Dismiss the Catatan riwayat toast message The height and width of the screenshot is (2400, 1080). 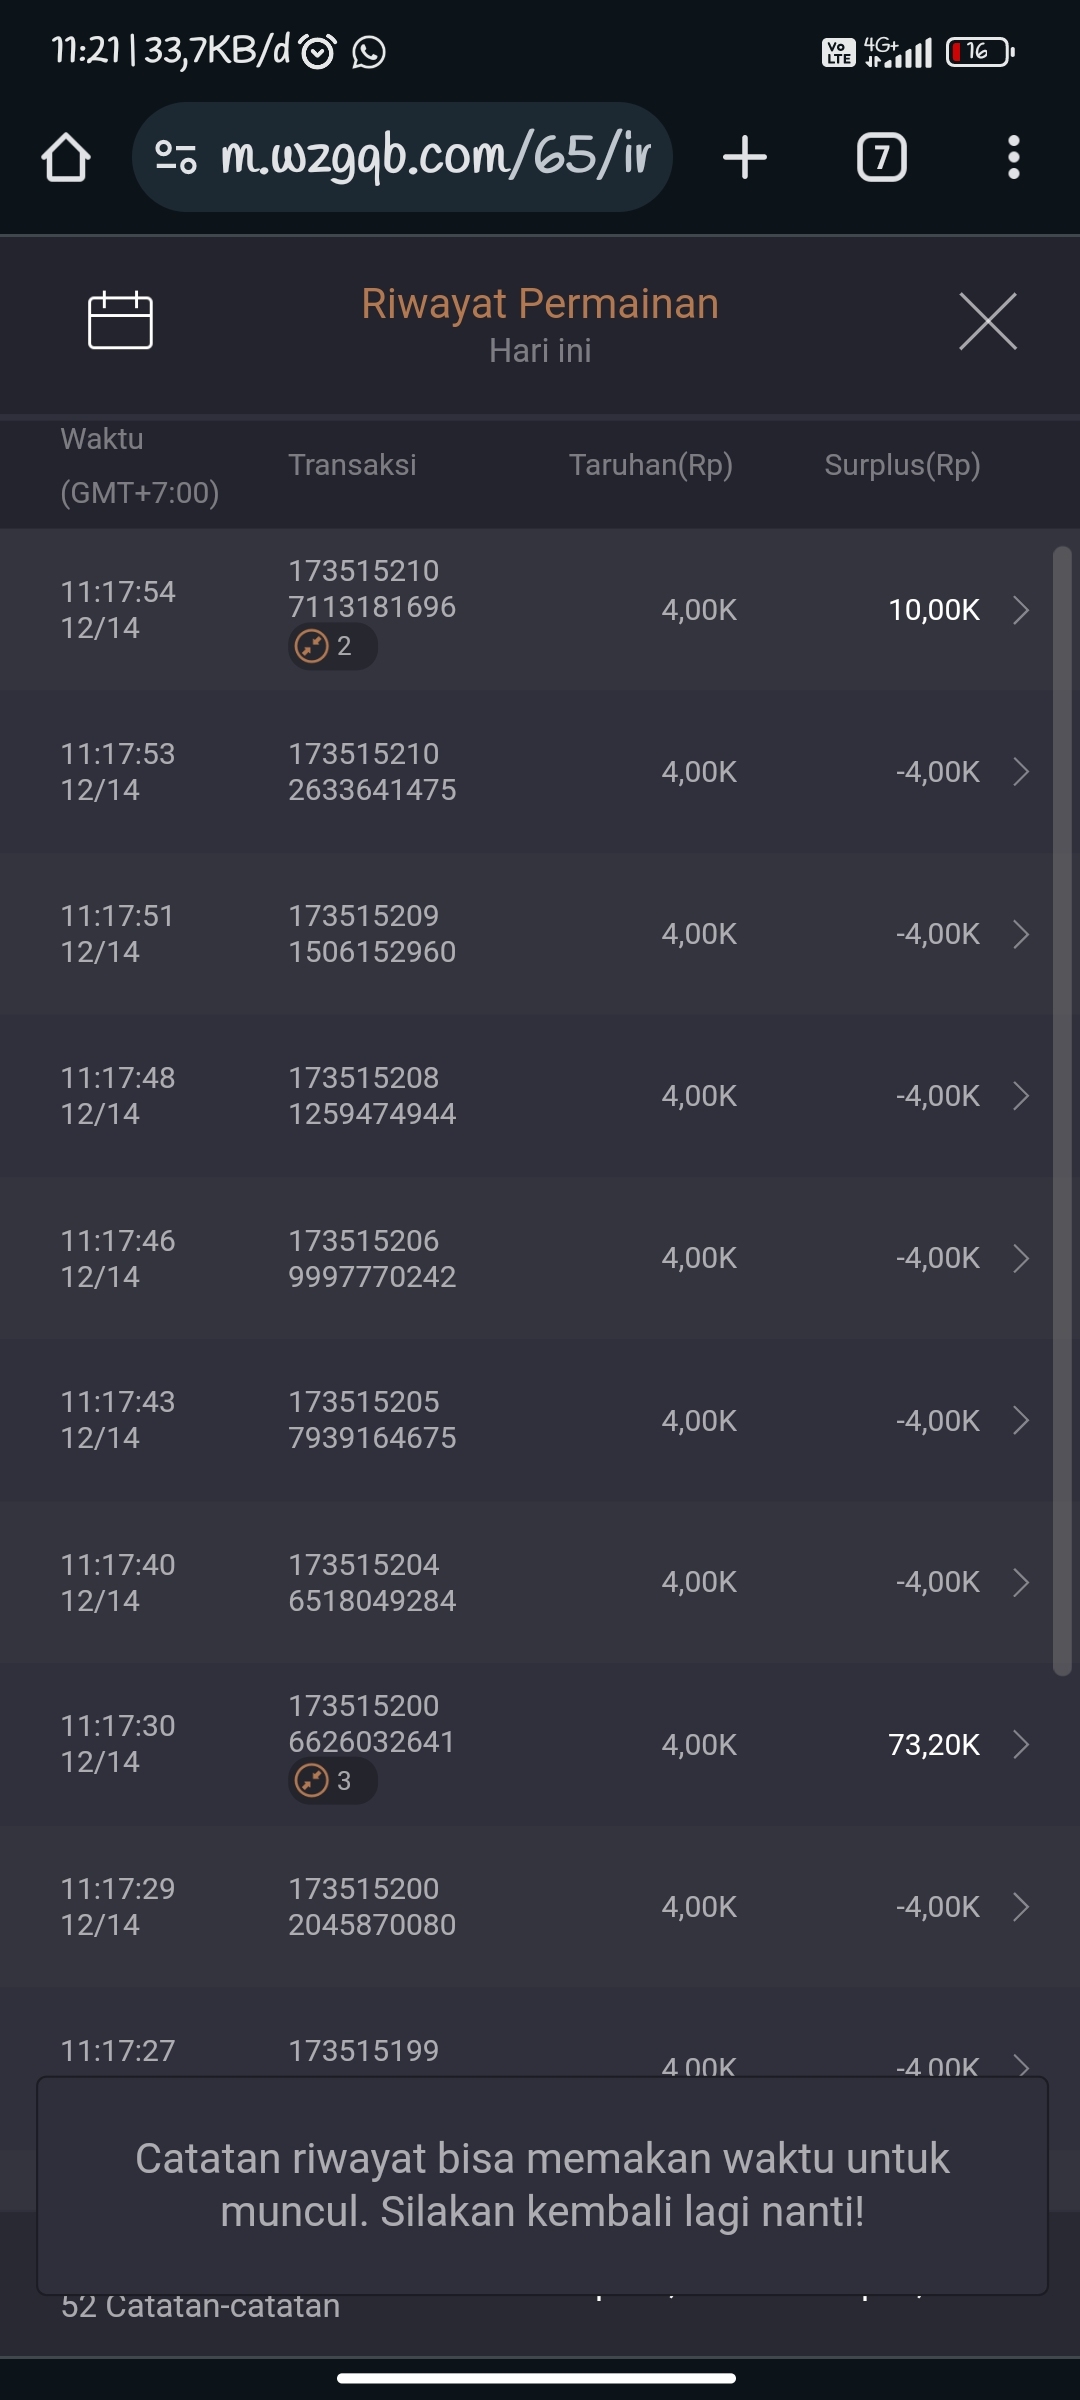click(541, 2185)
